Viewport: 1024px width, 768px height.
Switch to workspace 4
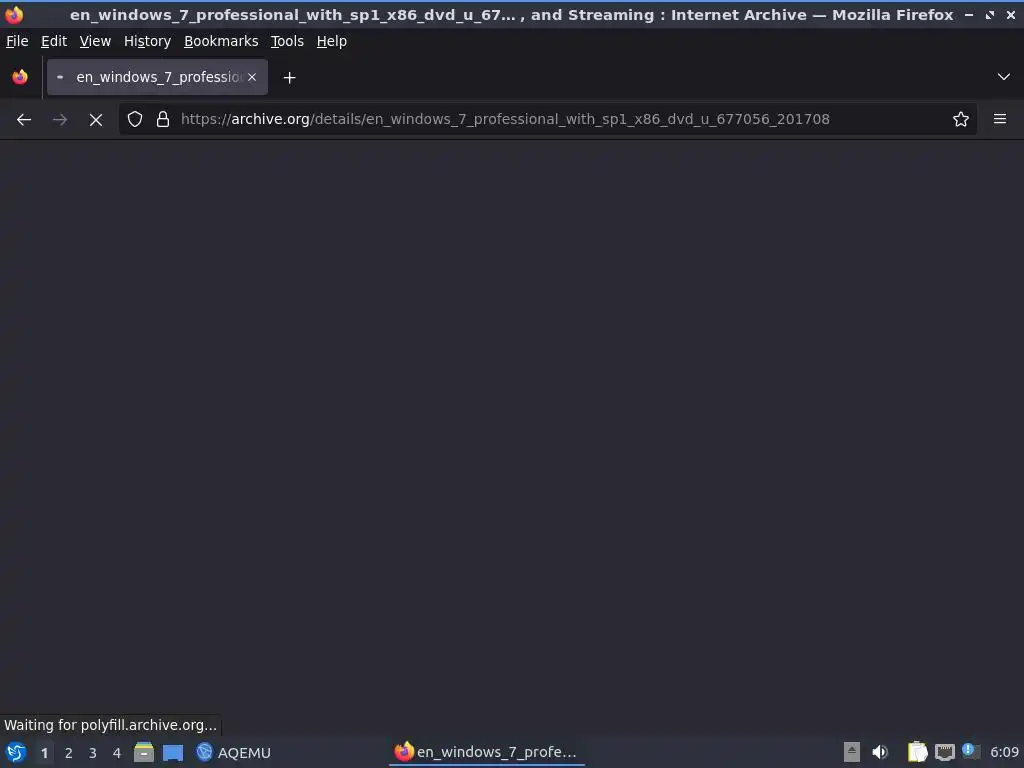pyautogui.click(x=117, y=753)
